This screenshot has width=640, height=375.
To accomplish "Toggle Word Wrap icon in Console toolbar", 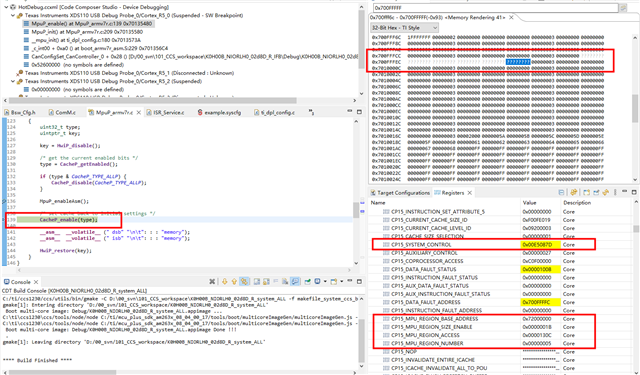I will tap(276, 281).
